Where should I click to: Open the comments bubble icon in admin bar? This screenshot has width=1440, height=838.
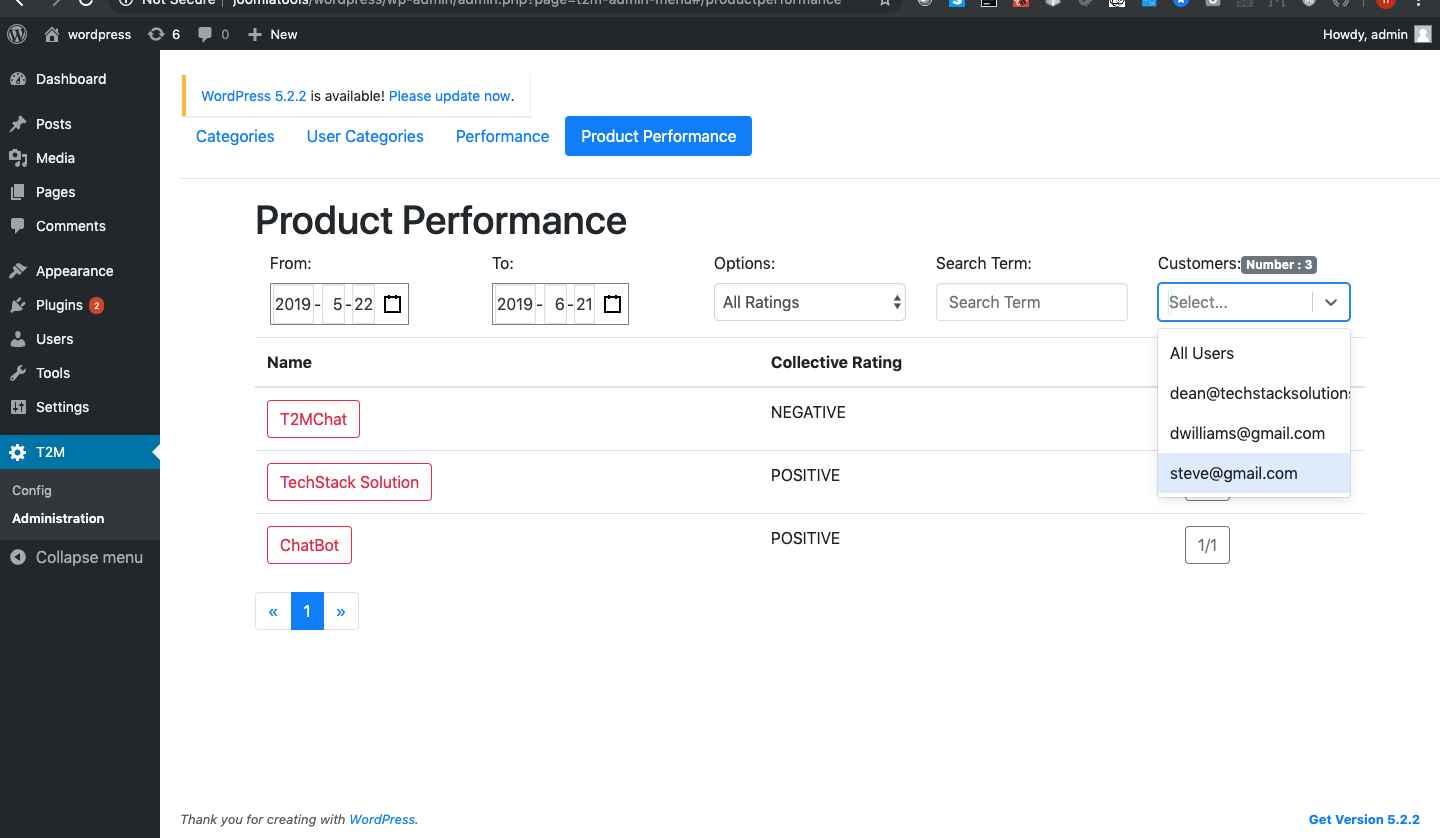[205, 34]
